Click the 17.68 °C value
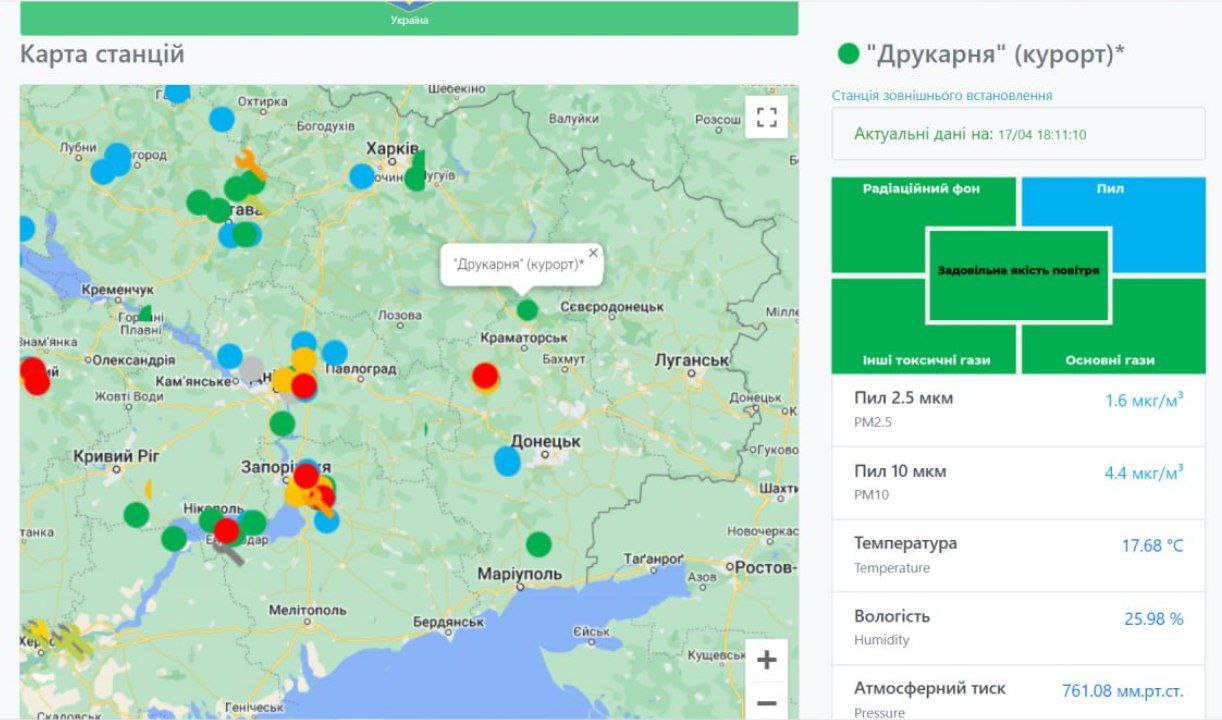 [x=1152, y=546]
